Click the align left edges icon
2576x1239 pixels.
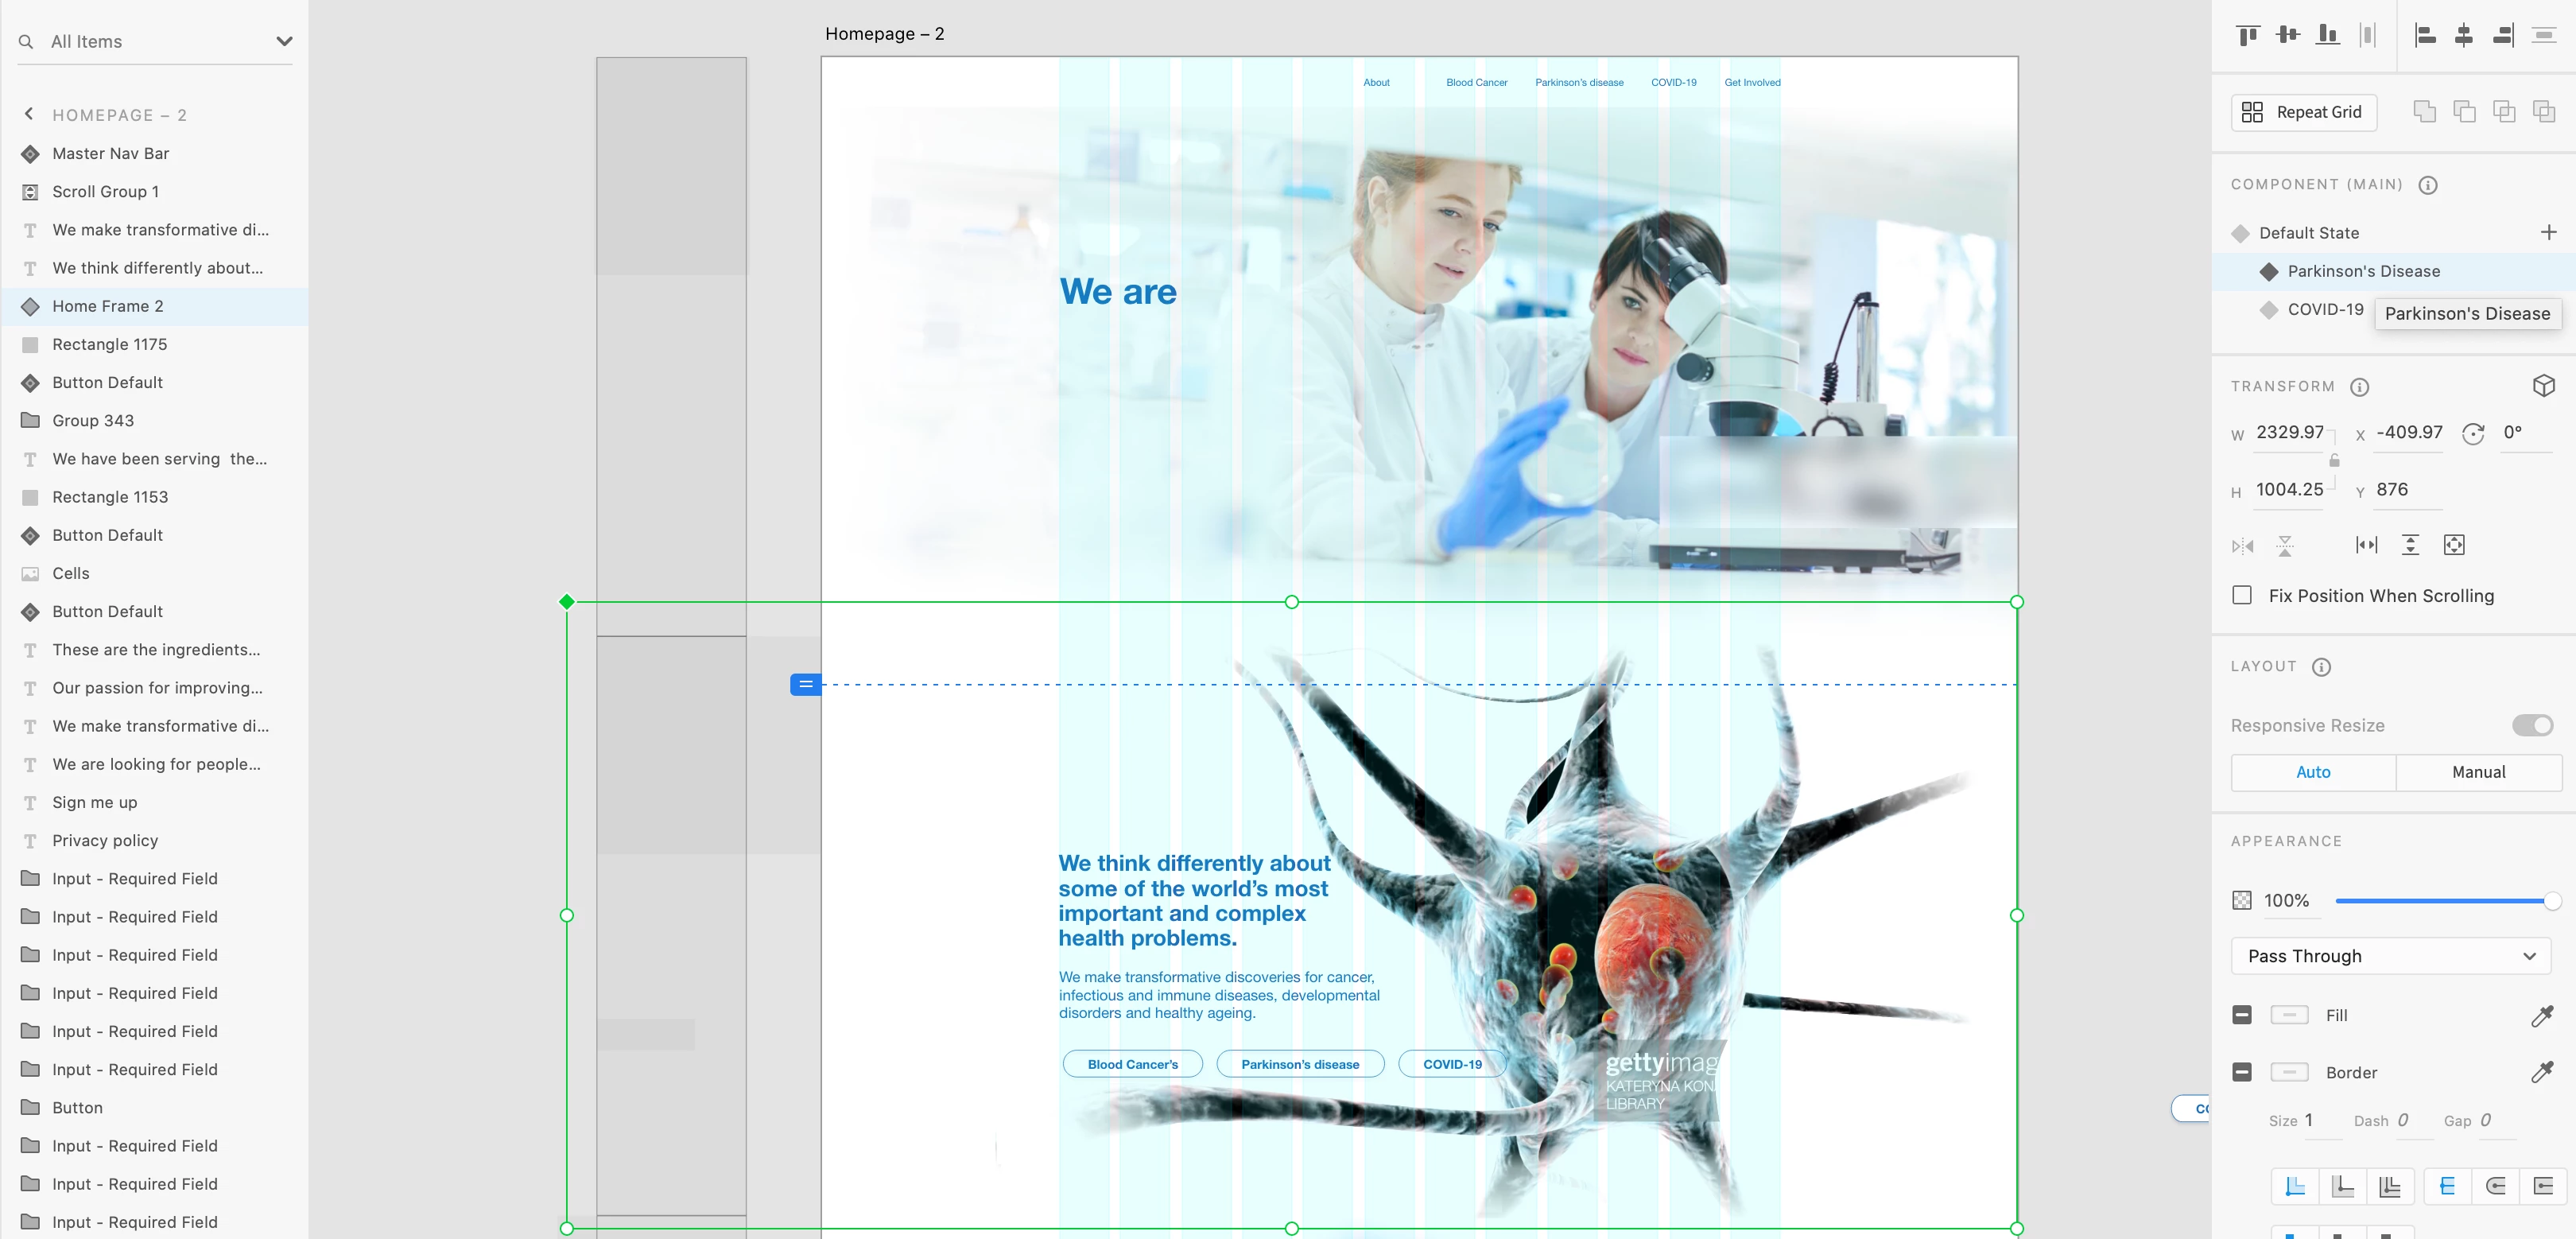point(2424,36)
